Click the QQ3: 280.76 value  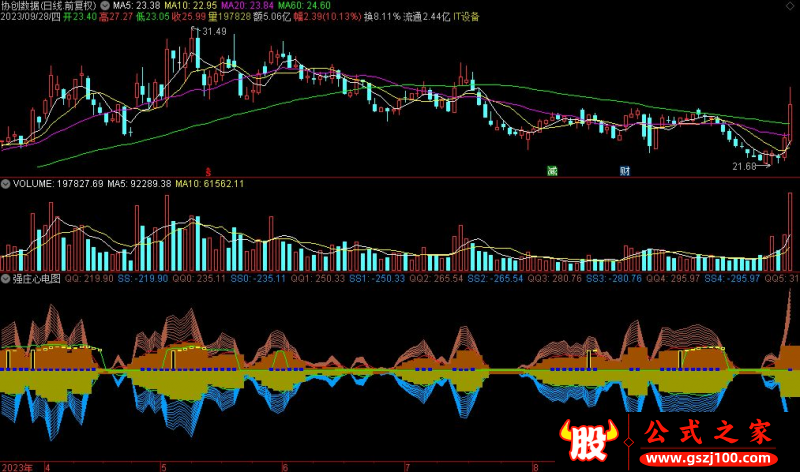point(555,279)
